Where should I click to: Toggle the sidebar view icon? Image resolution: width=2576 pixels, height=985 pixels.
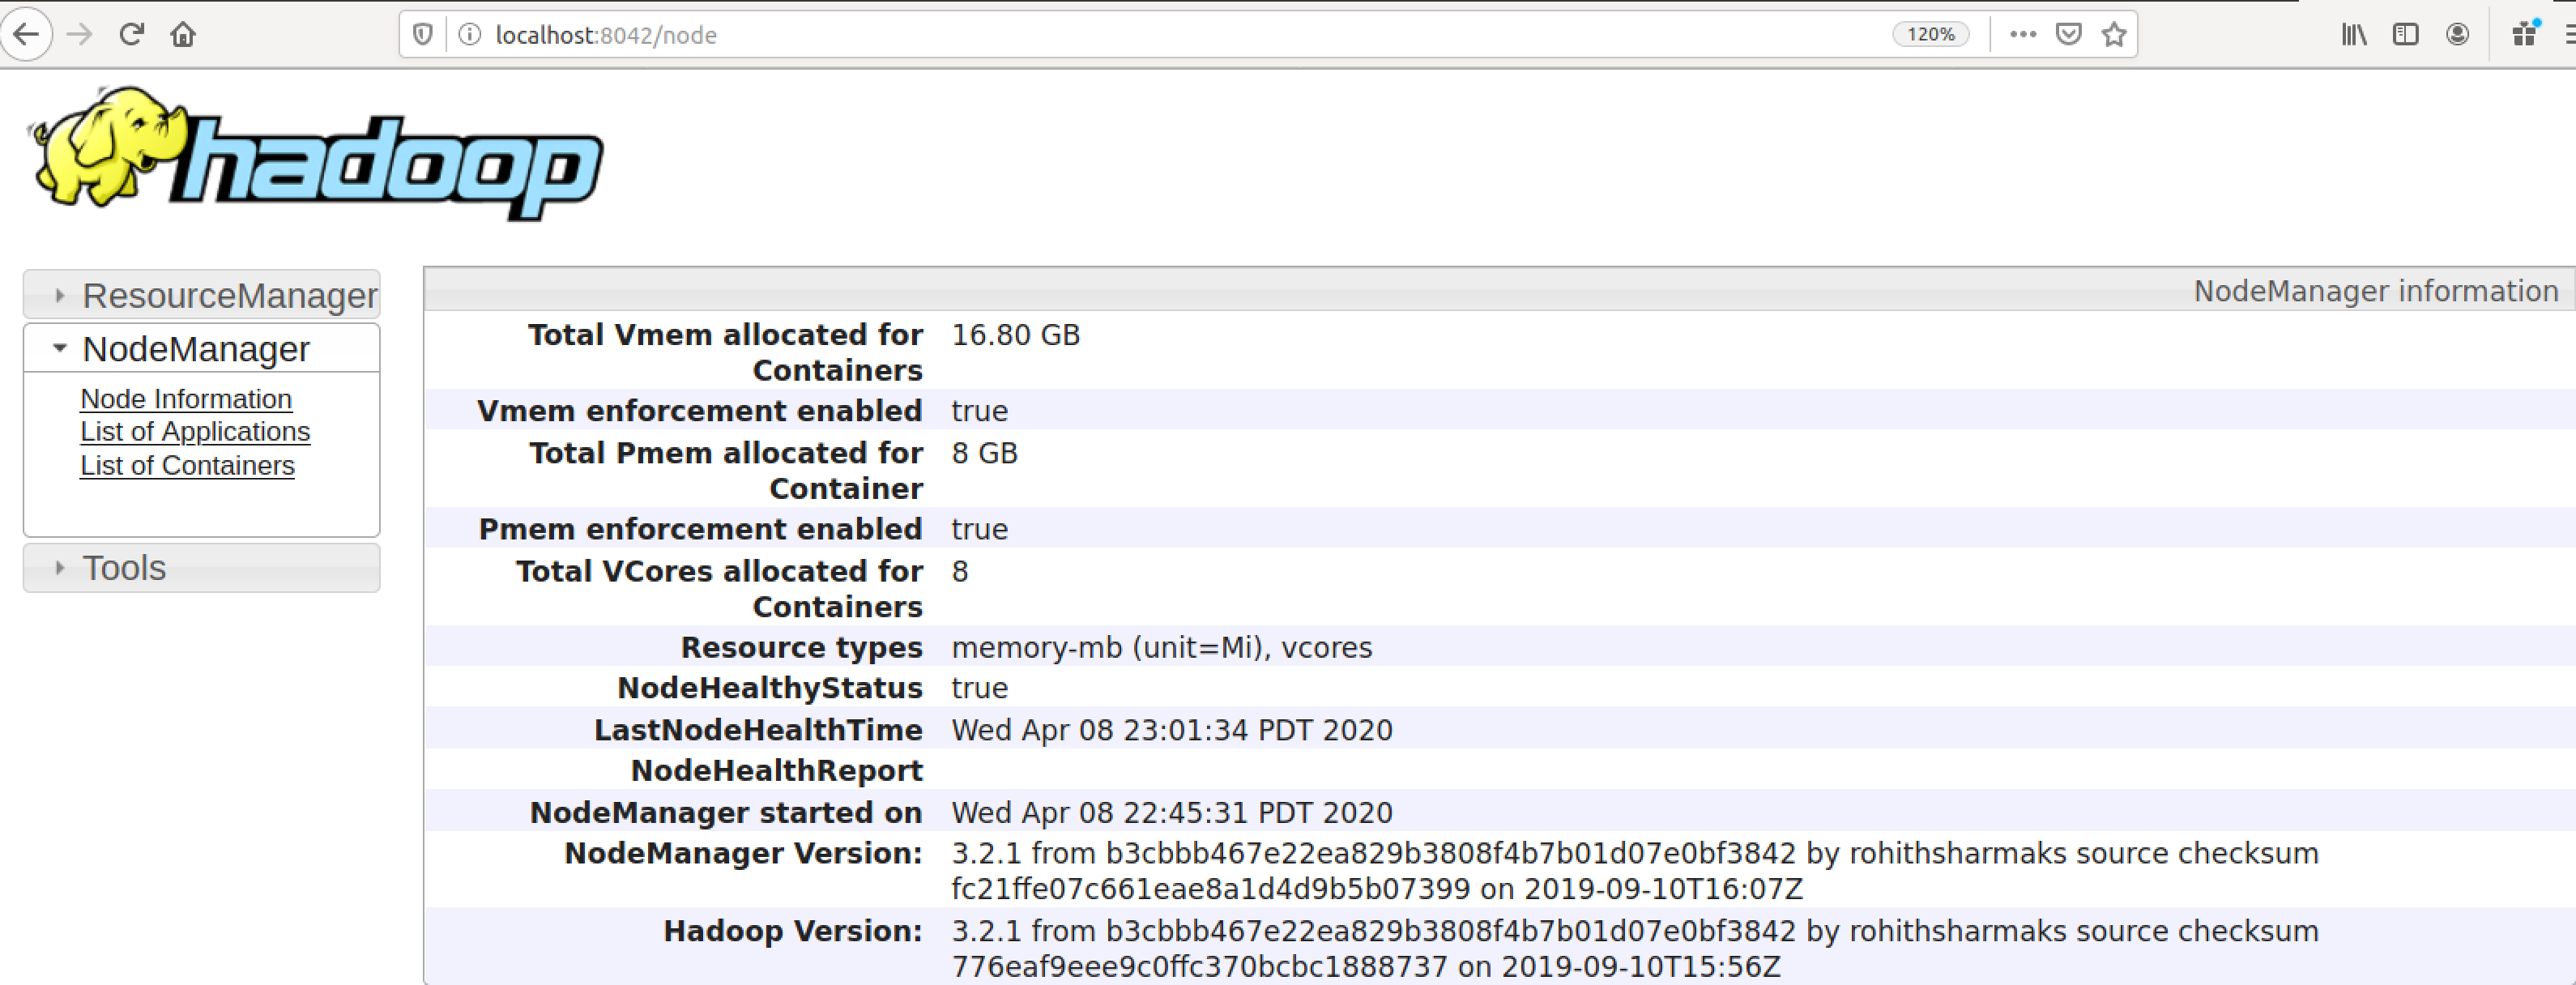tap(2405, 35)
